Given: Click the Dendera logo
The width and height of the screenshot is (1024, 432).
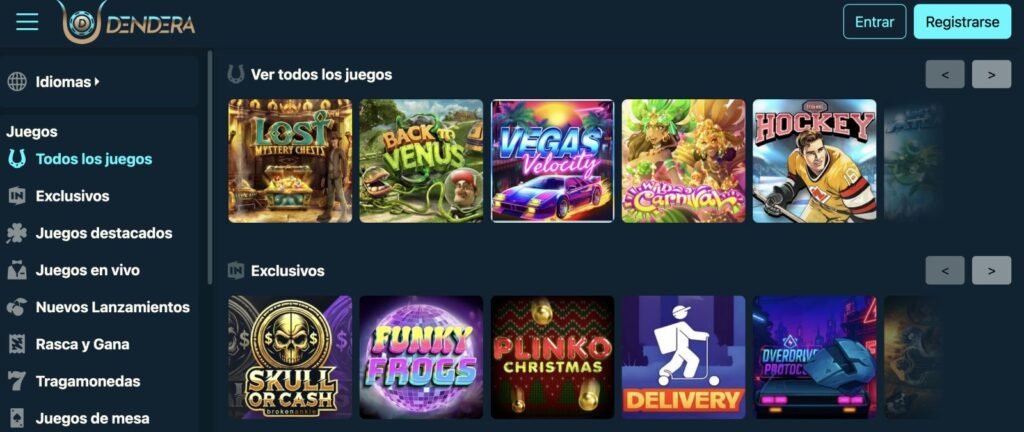Looking at the screenshot, I should 126,22.
